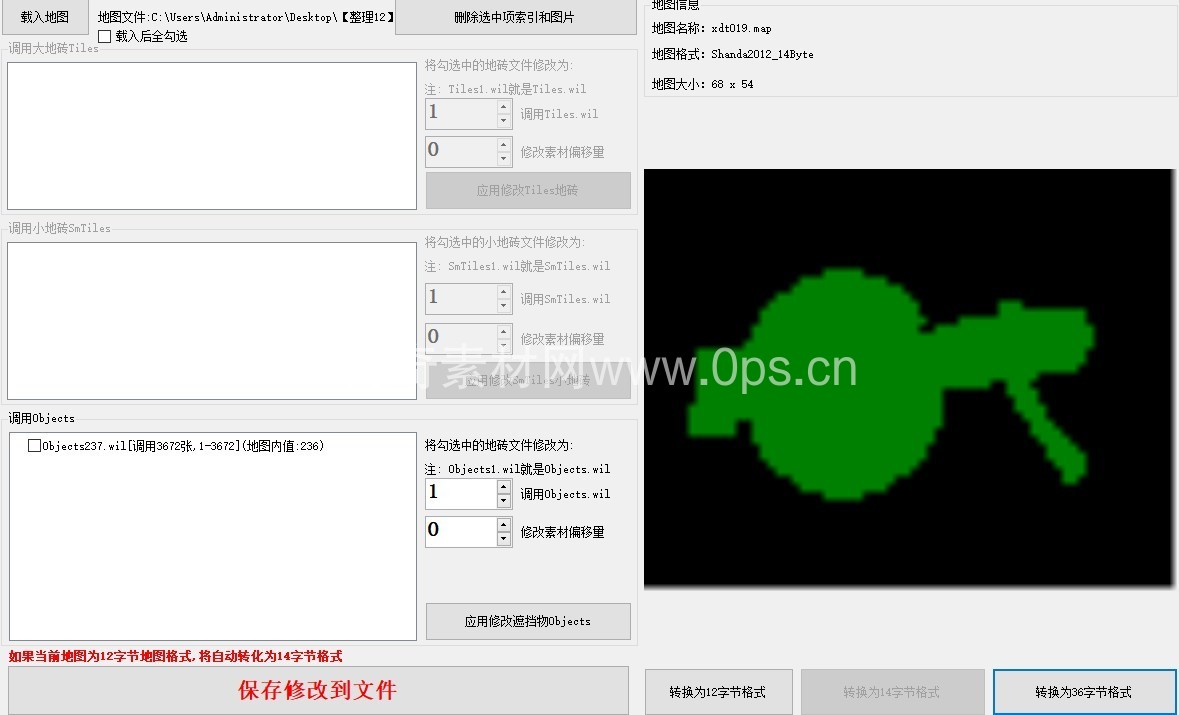Decrease 调用Objects.wil value with down arrow
This screenshot has height=715, width=1179.
504,501
